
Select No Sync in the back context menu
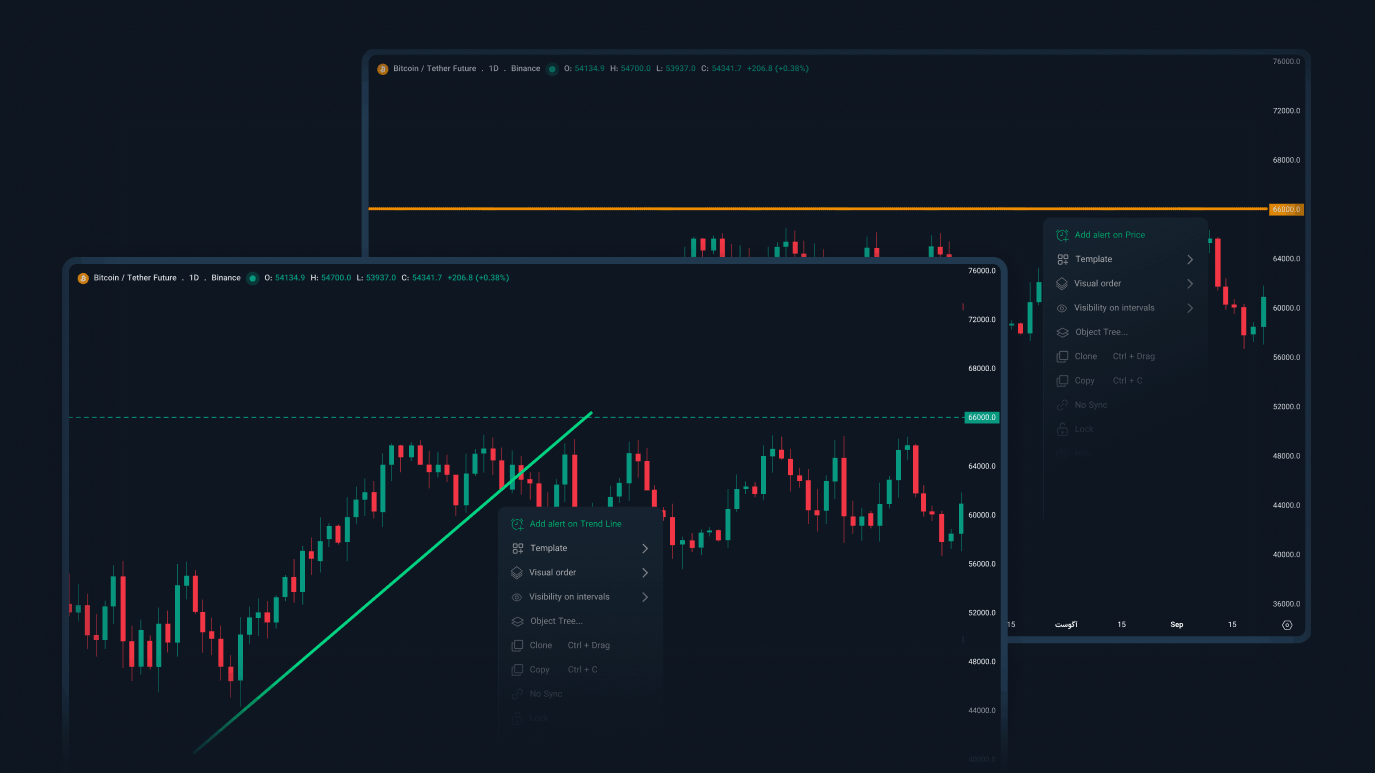(x=1091, y=405)
